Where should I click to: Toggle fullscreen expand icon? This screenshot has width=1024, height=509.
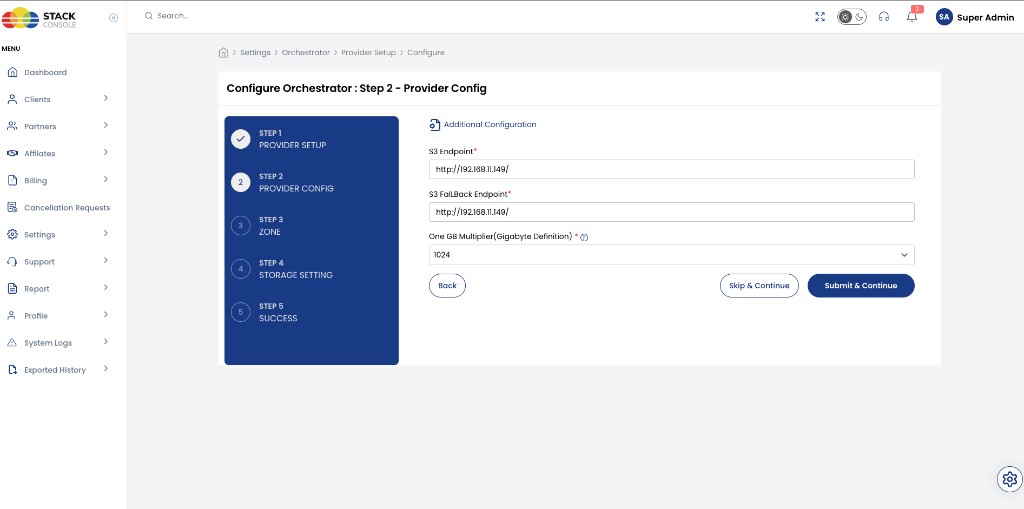coord(820,17)
